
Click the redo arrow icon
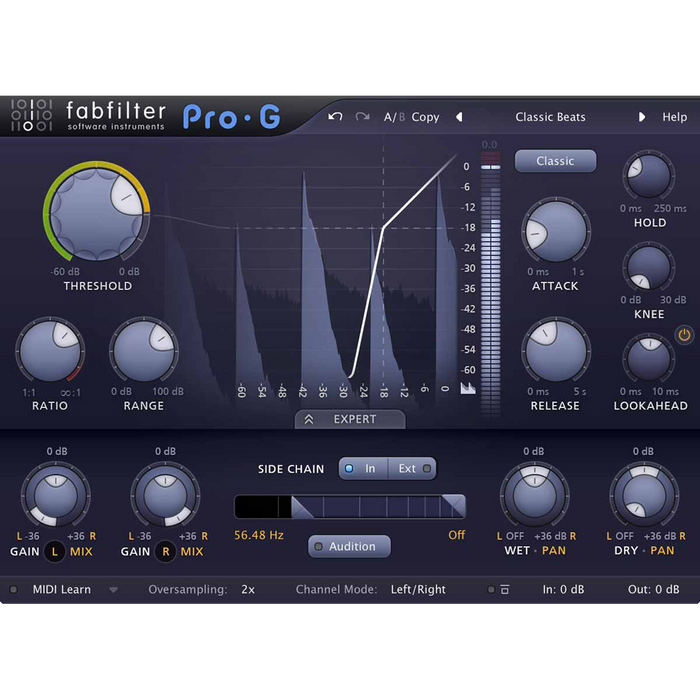(362, 117)
